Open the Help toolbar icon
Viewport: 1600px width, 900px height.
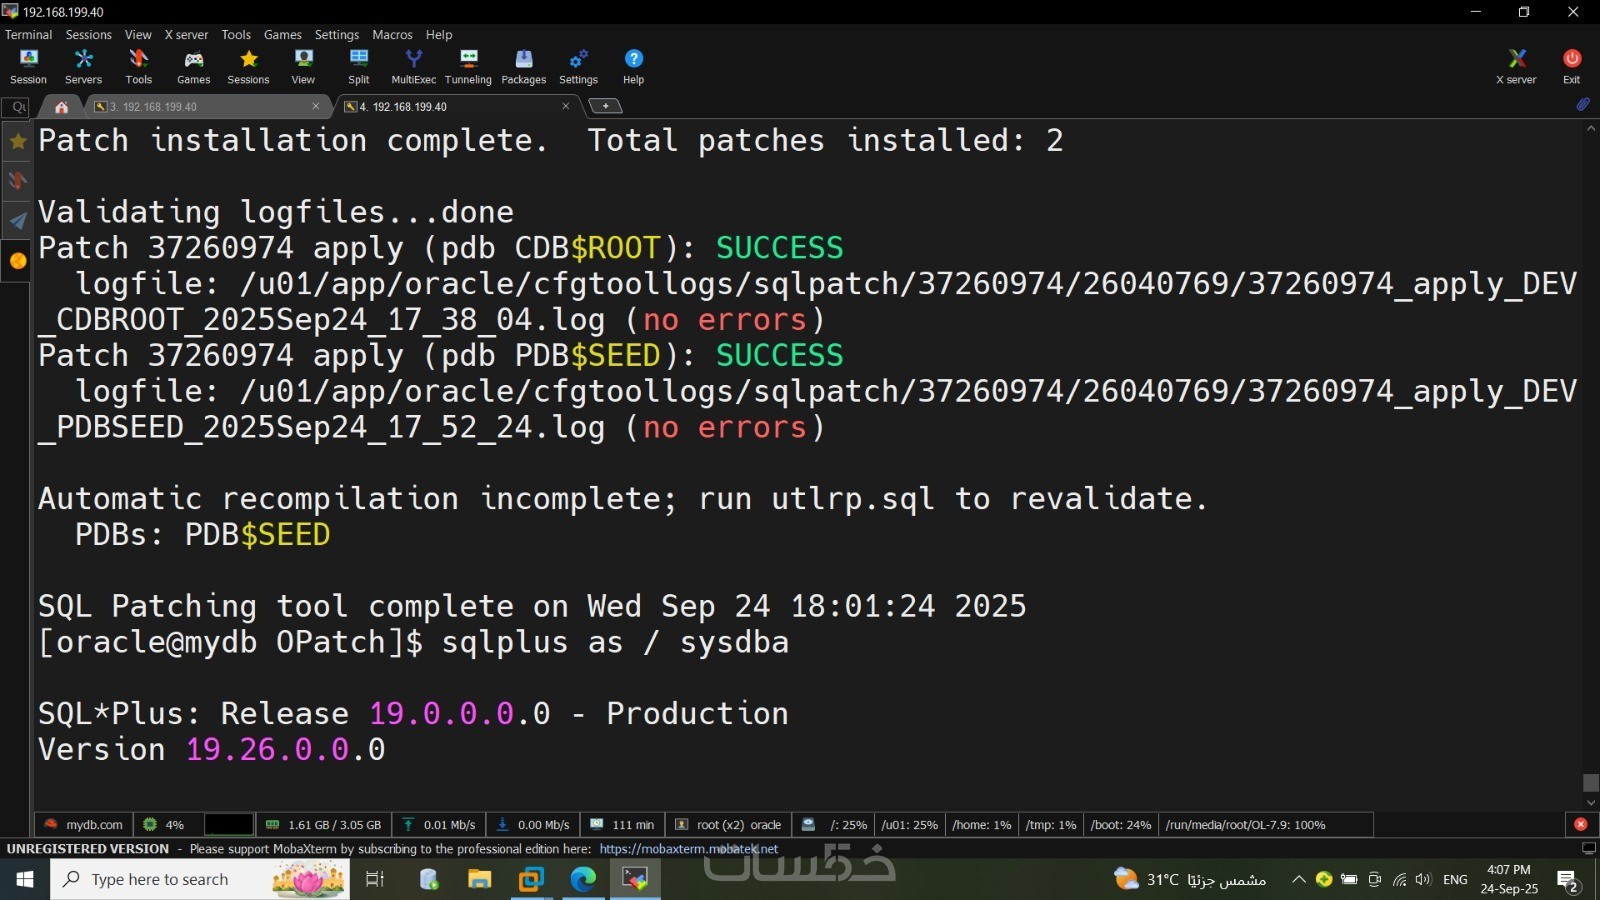click(x=633, y=66)
